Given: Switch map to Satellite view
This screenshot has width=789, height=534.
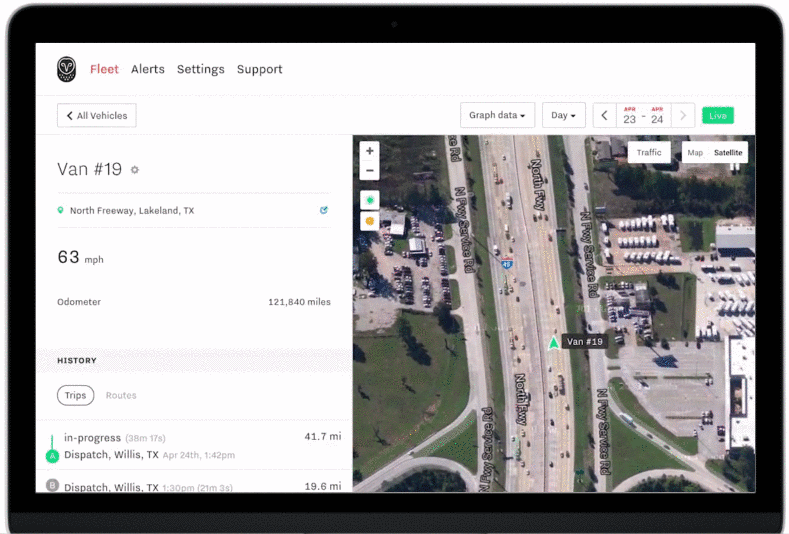Looking at the screenshot, I should coord(728,153).
